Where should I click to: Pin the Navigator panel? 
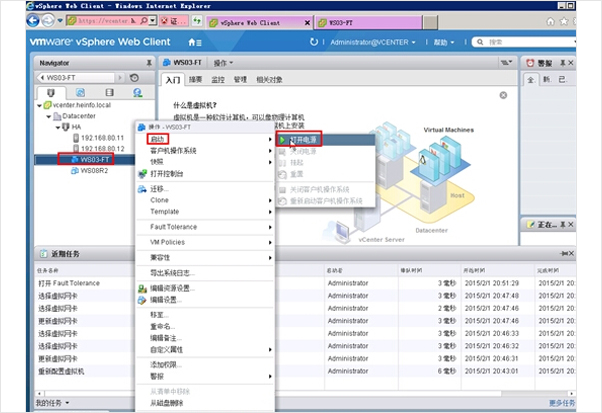tap(149, 63)
